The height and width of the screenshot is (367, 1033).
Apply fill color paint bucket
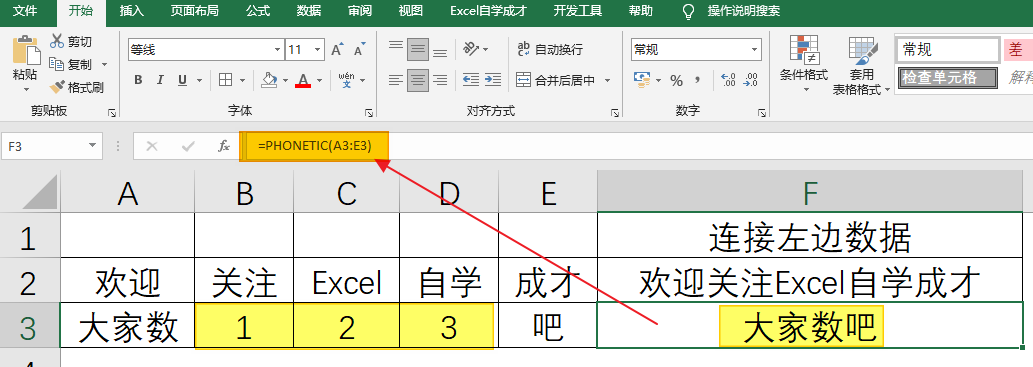tap(269, 80)
